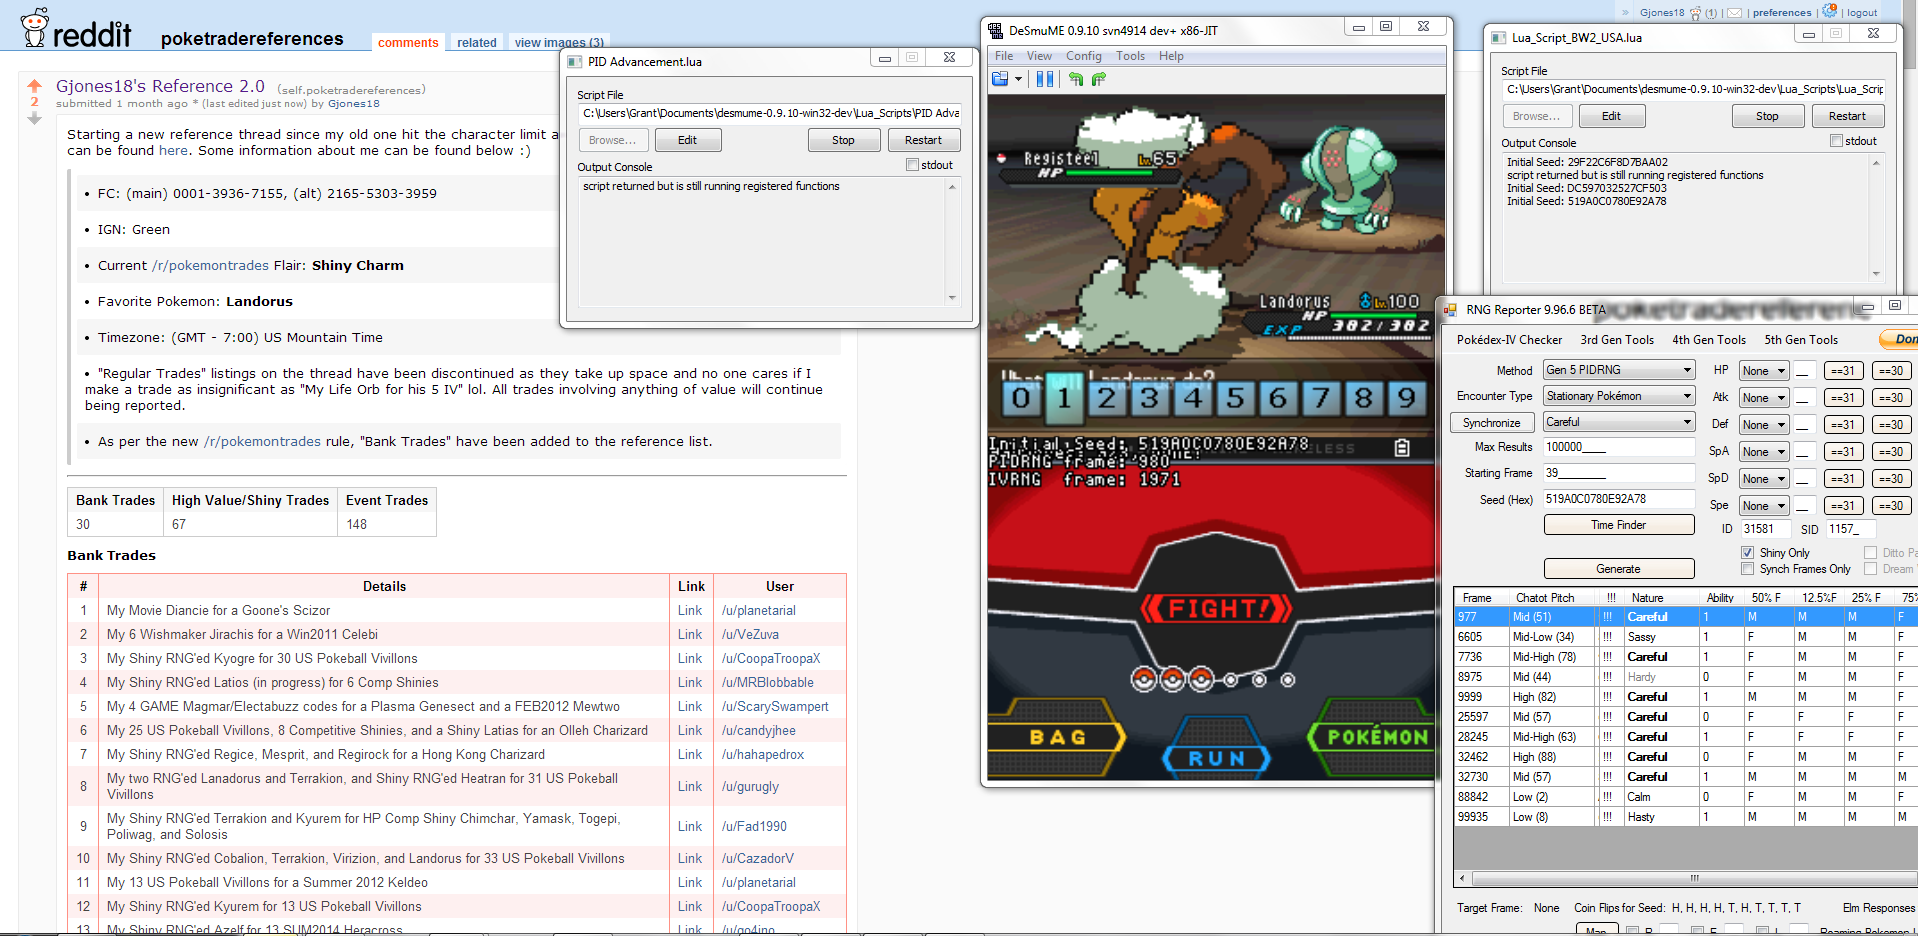Screen dimensions: 1918x936
Task: Select frame 6605 row in results
Action: [x=1685, y=637]
